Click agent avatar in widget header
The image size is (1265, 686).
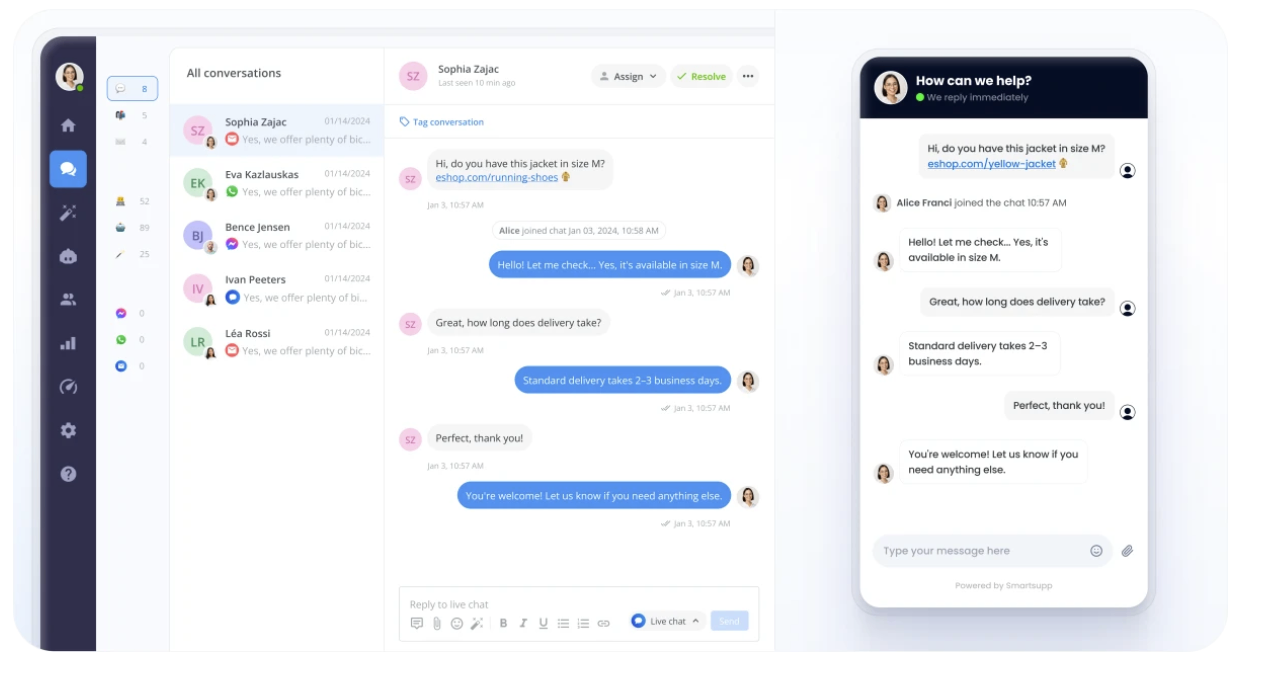click(x=890, y=88)
